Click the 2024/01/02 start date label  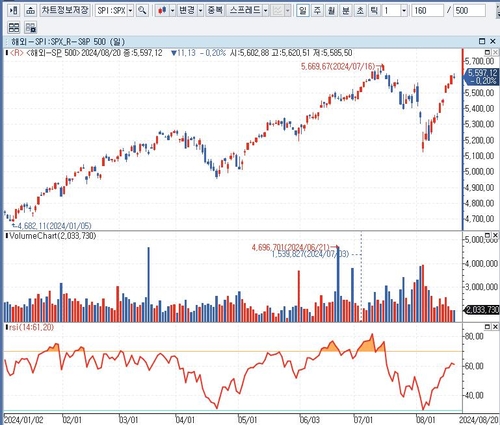pyautogui.click(x=23, y=419)
